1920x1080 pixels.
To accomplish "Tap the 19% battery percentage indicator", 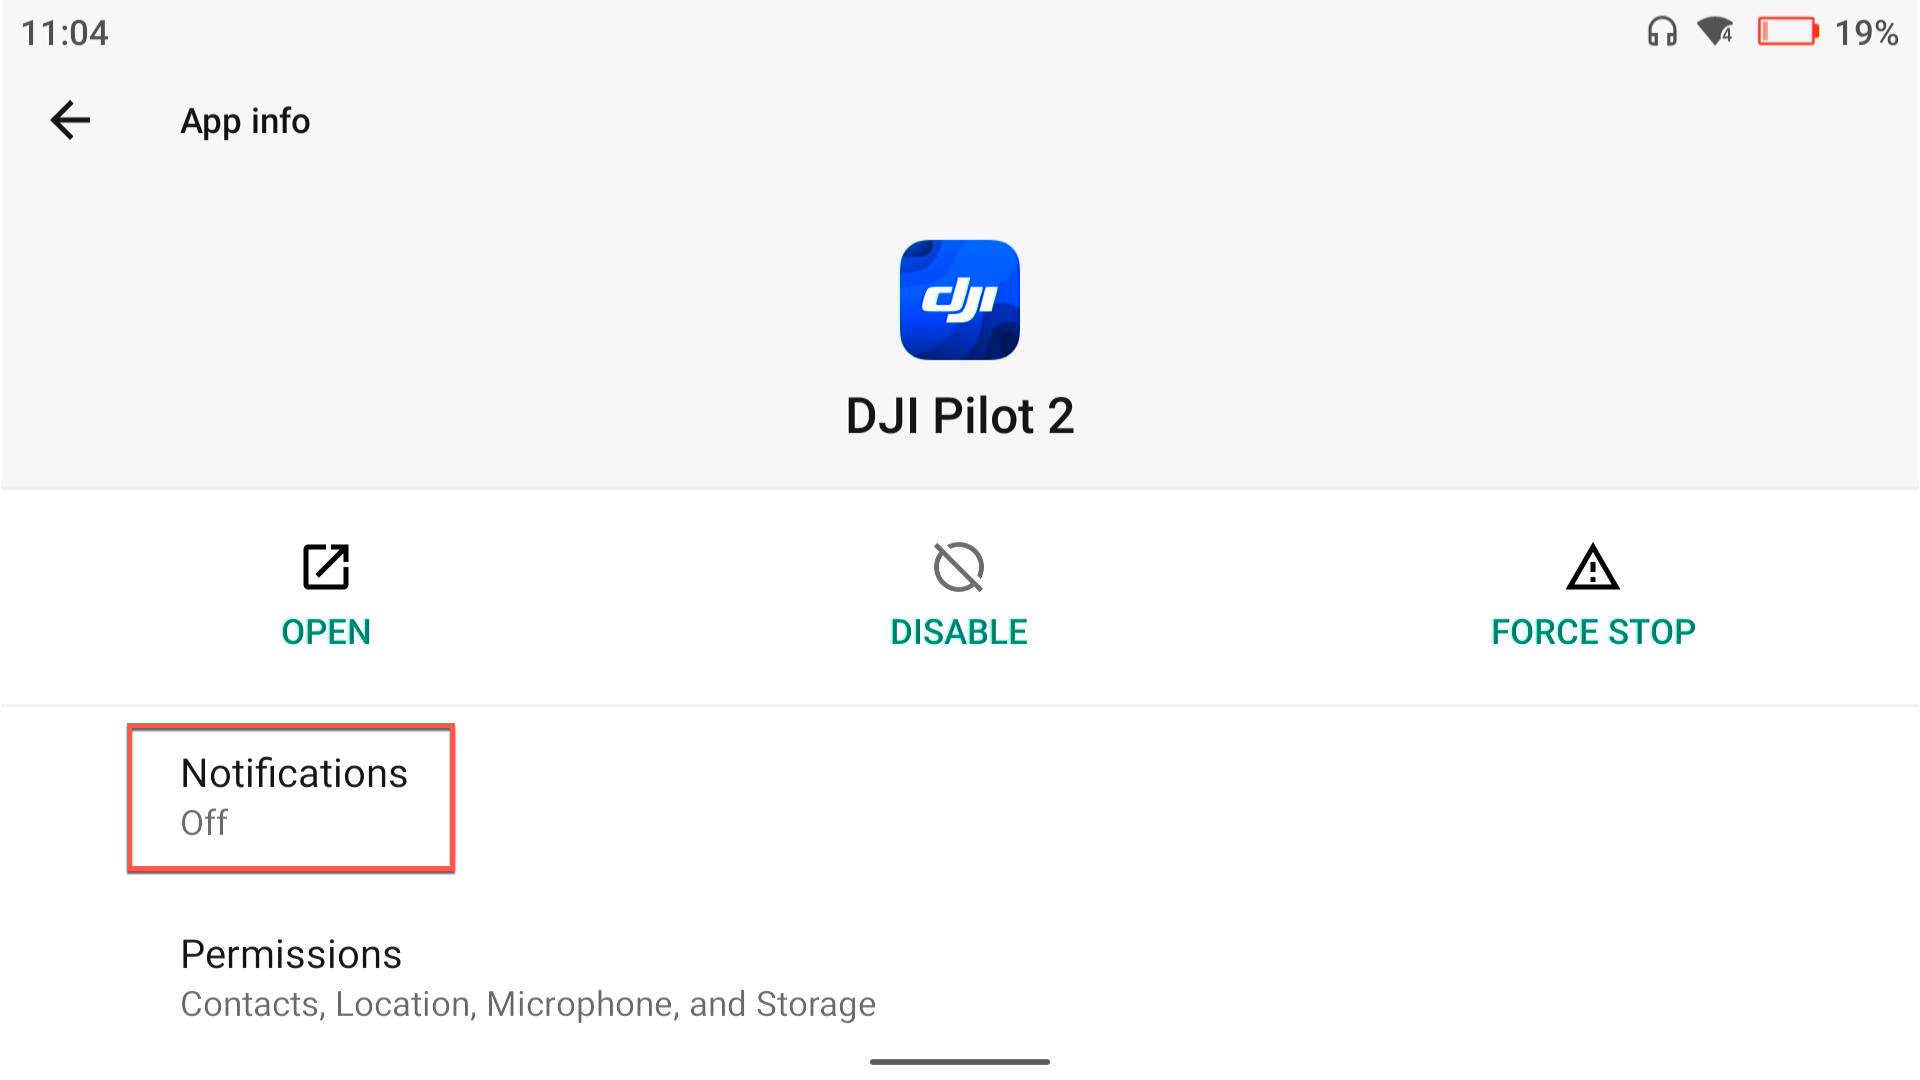I will point(1864,33).
